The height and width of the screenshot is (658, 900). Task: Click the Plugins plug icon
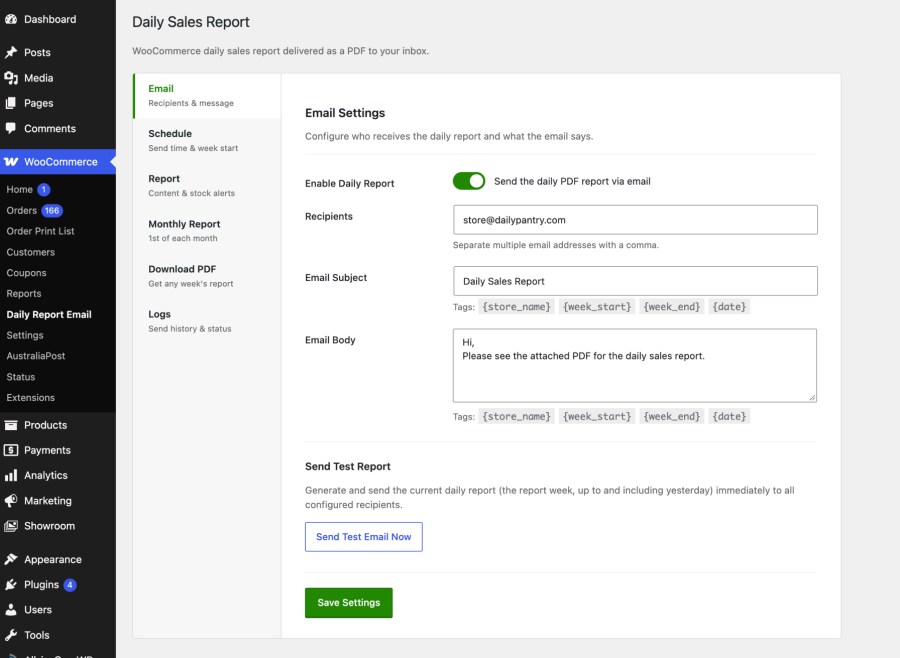click(x=11, y=584)
